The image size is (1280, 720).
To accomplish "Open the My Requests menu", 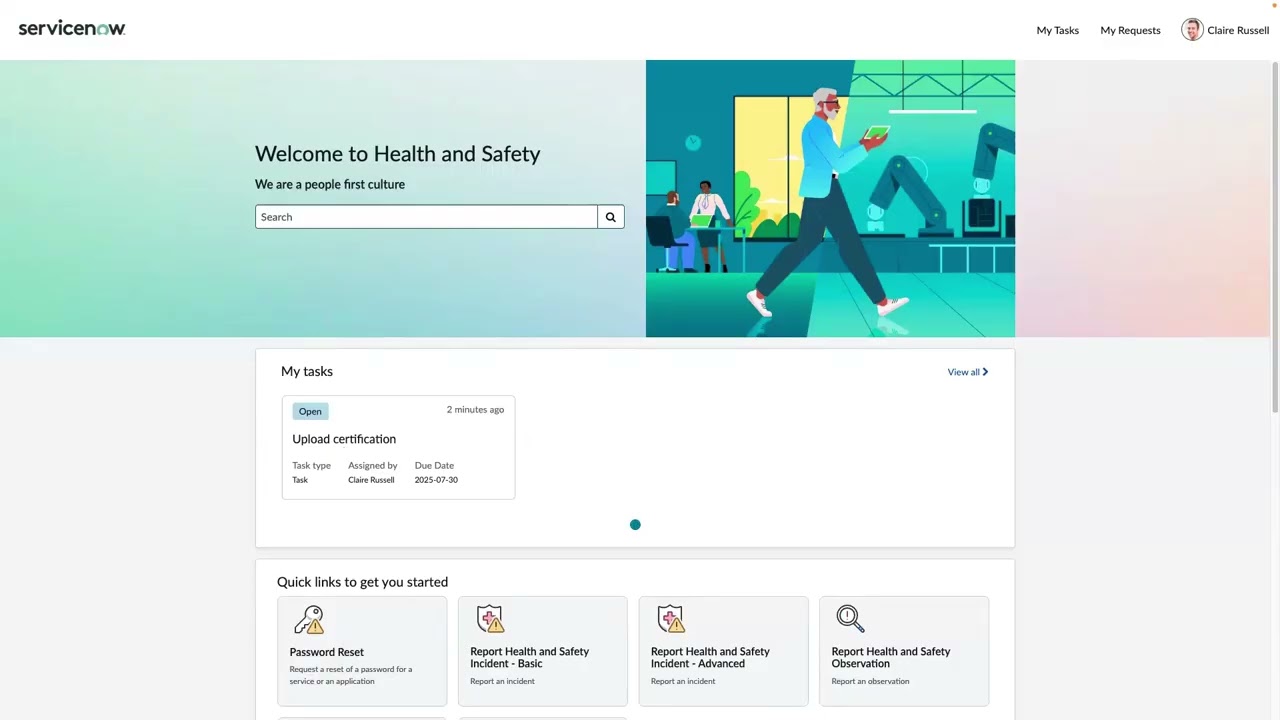I will [x=1130, y=30].
